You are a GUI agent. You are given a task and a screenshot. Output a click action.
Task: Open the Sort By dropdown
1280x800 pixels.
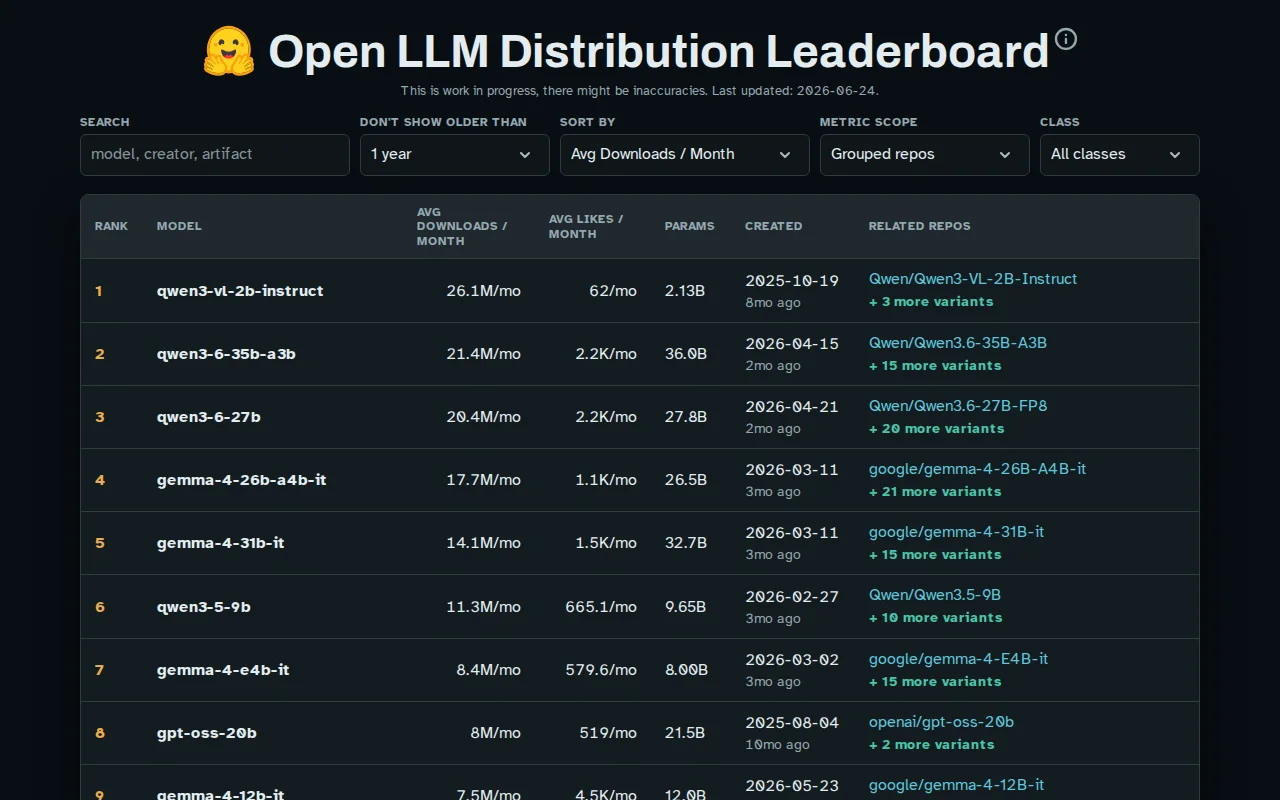[x=685, y=155]
